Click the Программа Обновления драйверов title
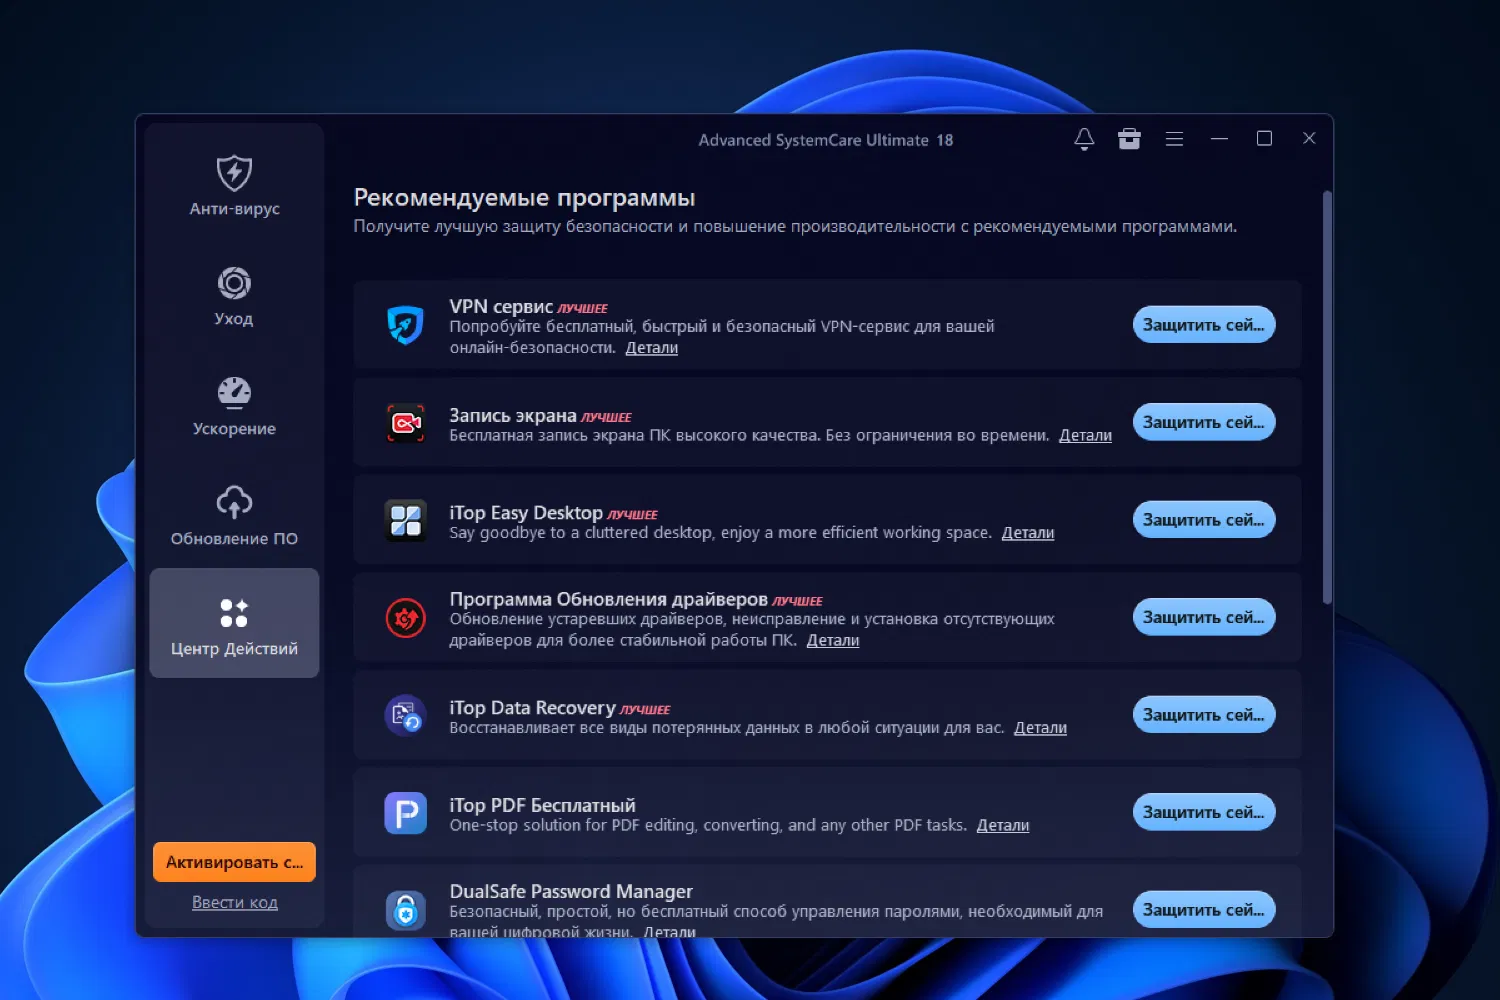 609,599
